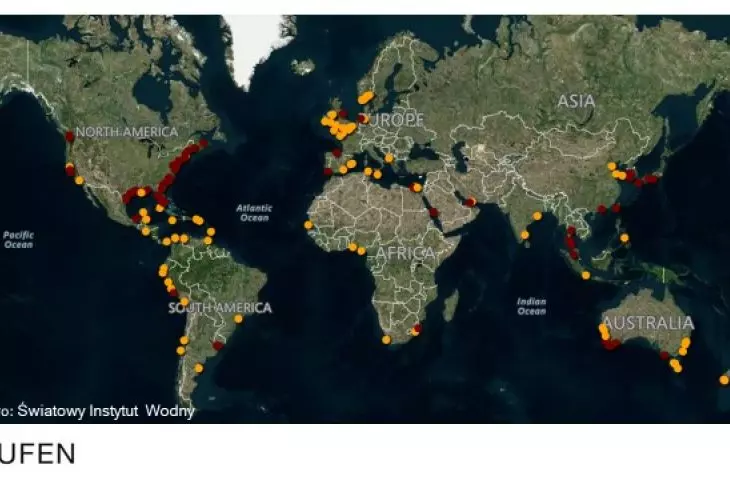Image resolution: width=730 pixels, height=480 pixels.
Task: Select the red marker on US Pacific Northwest coast
Action: click(70, 136)
